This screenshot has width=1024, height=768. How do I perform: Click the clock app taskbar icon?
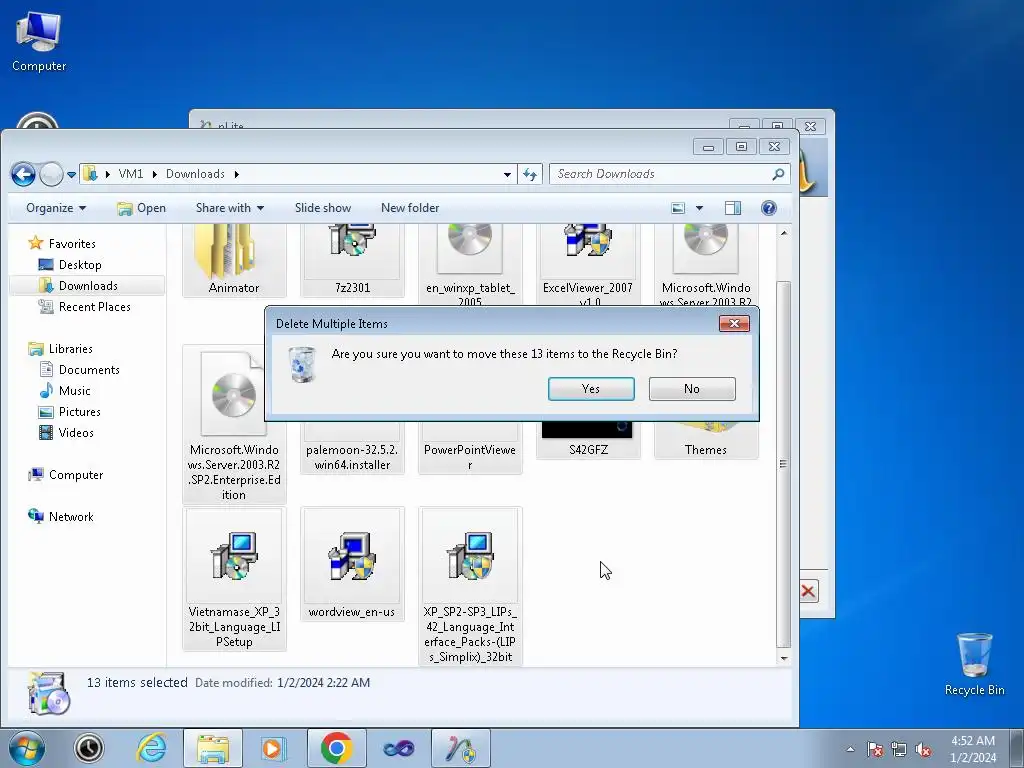tap(89, 748)
